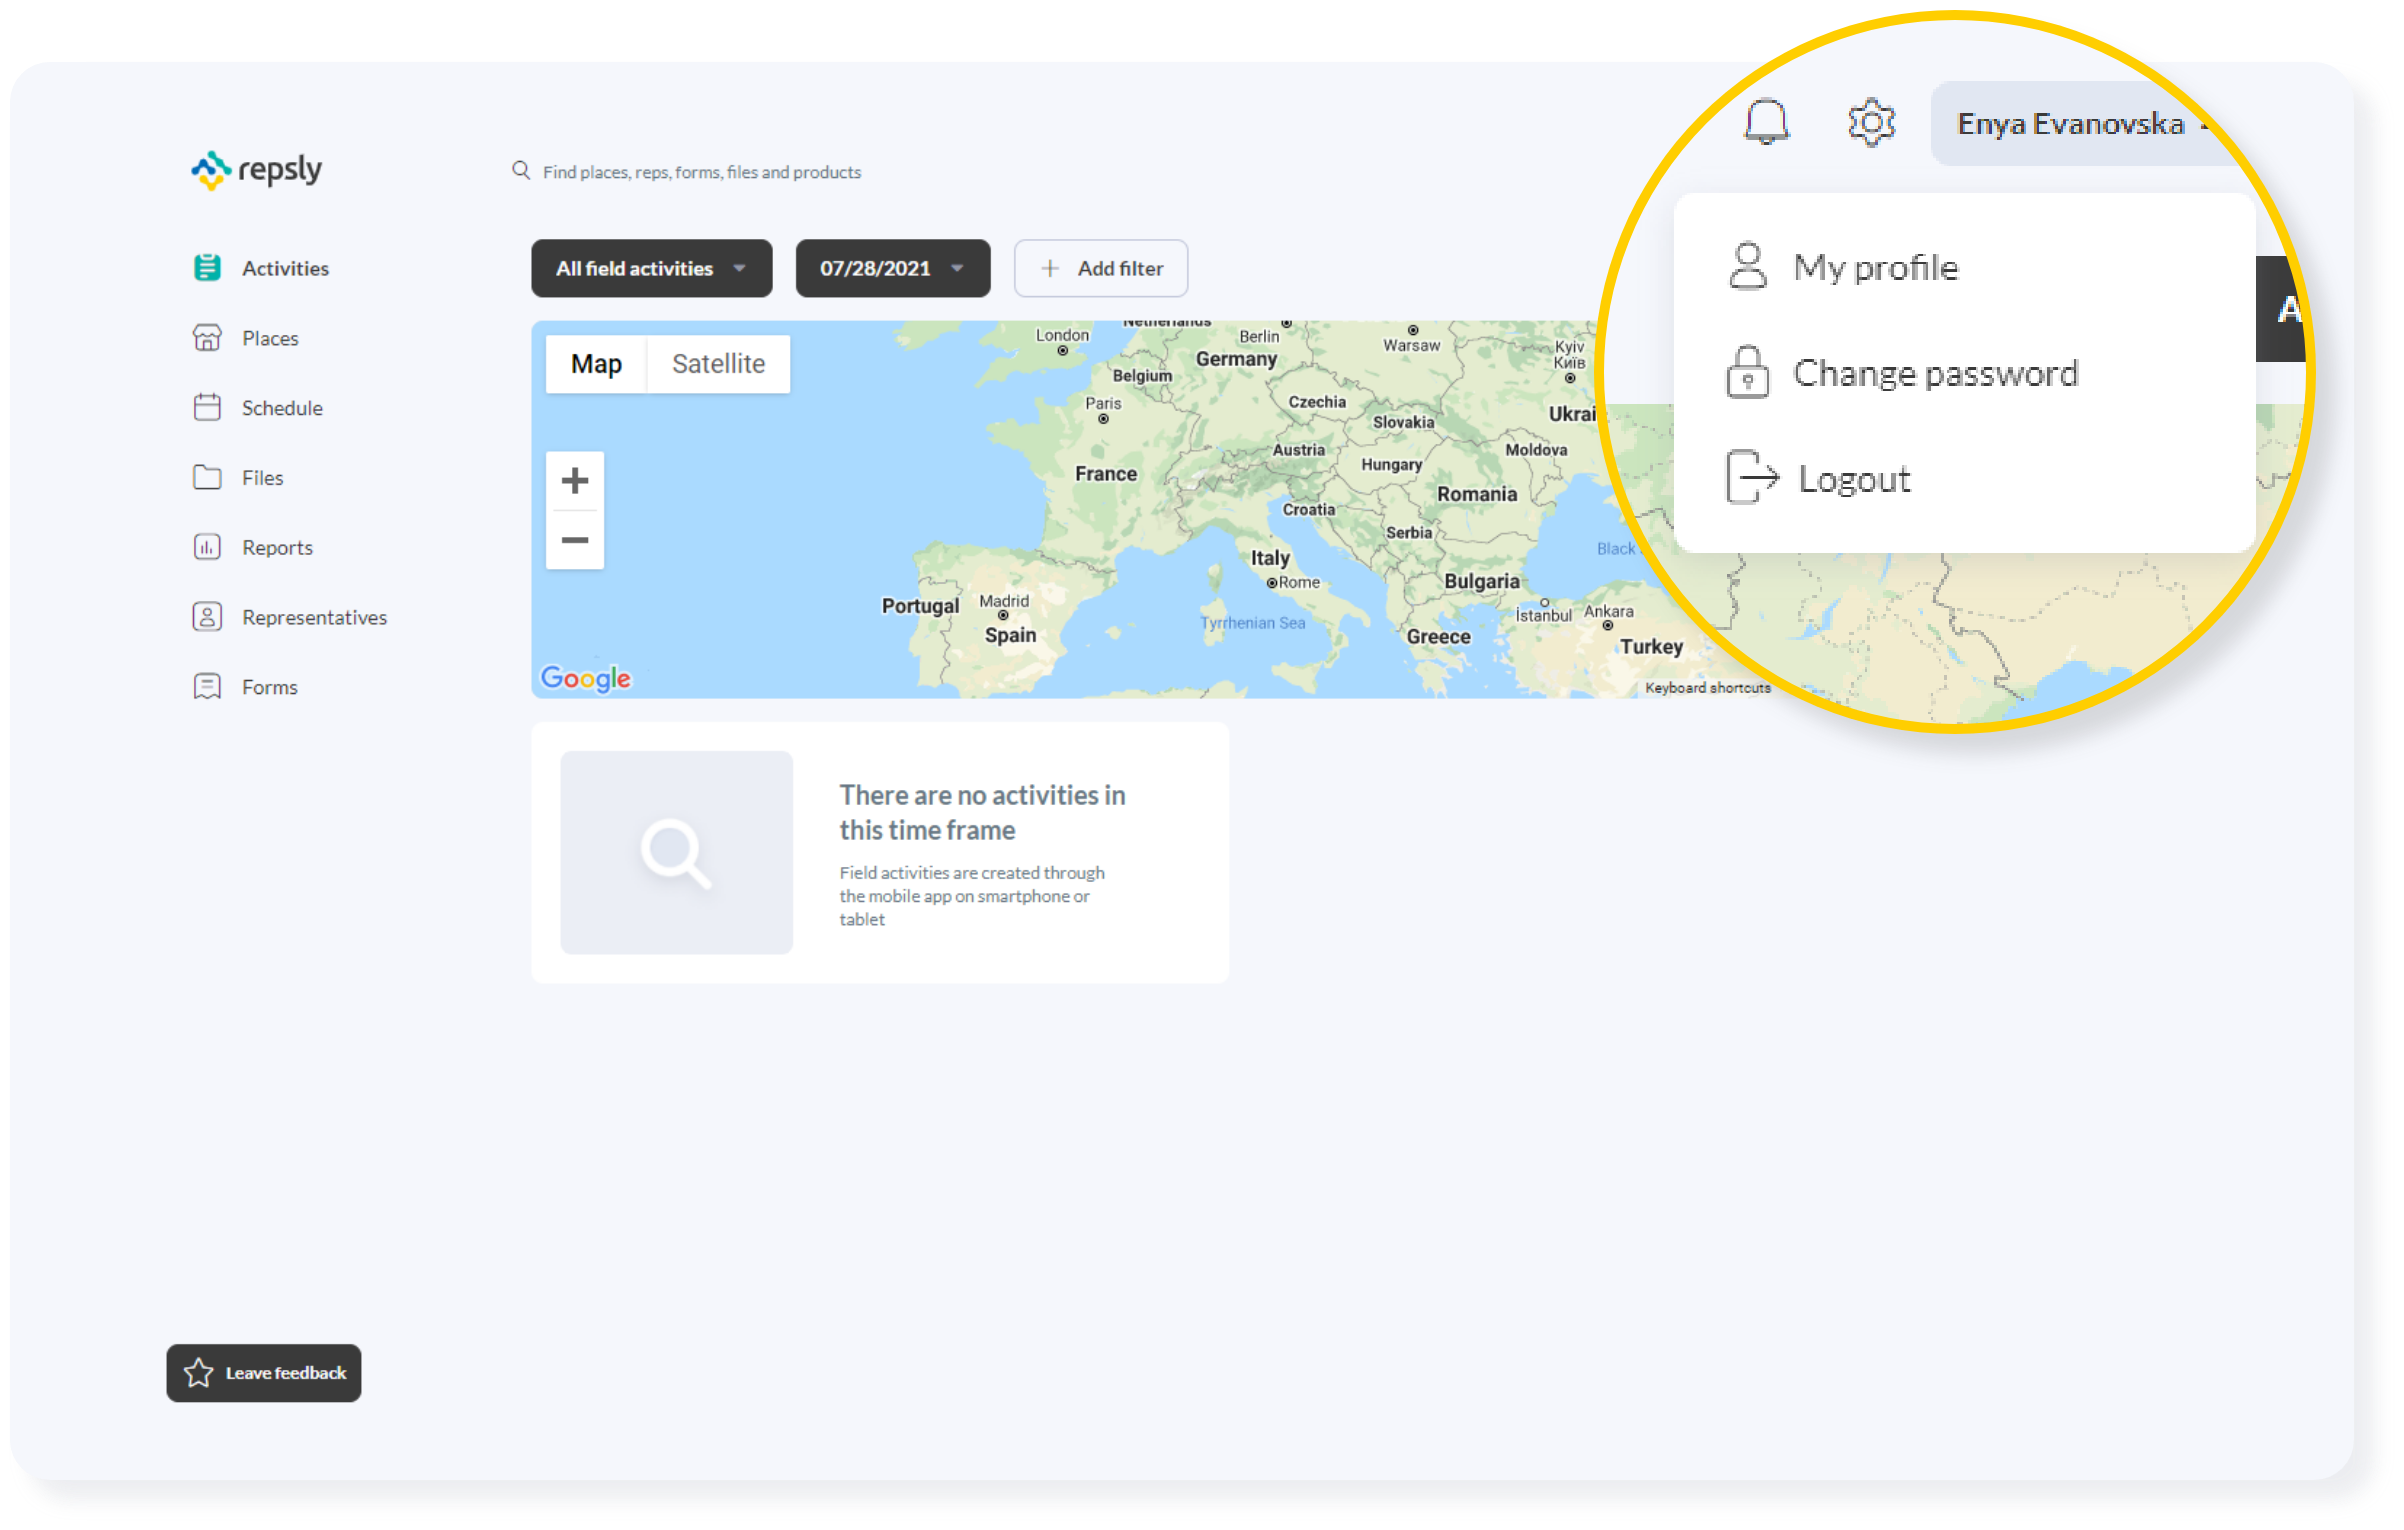Choose Change password from menu
The height and width of the screenshot is (1530, 2404).
coord(1934,374)
